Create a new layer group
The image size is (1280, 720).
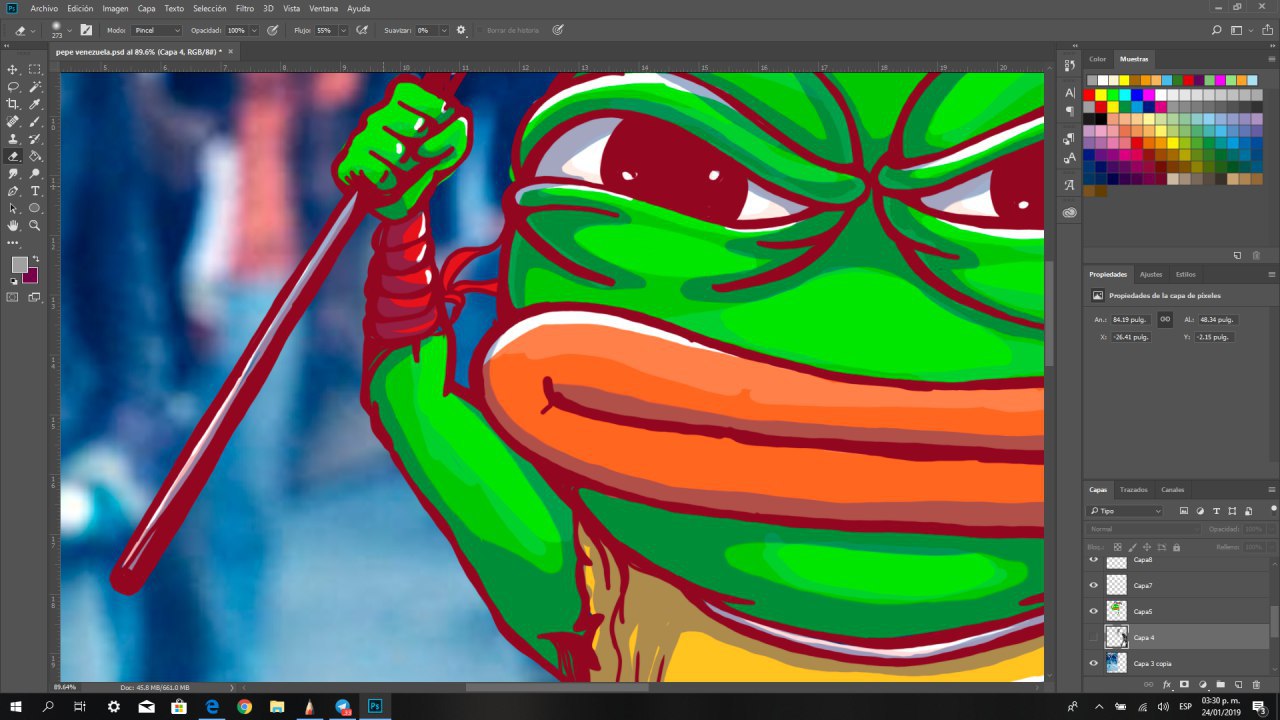pos(1220,685)
